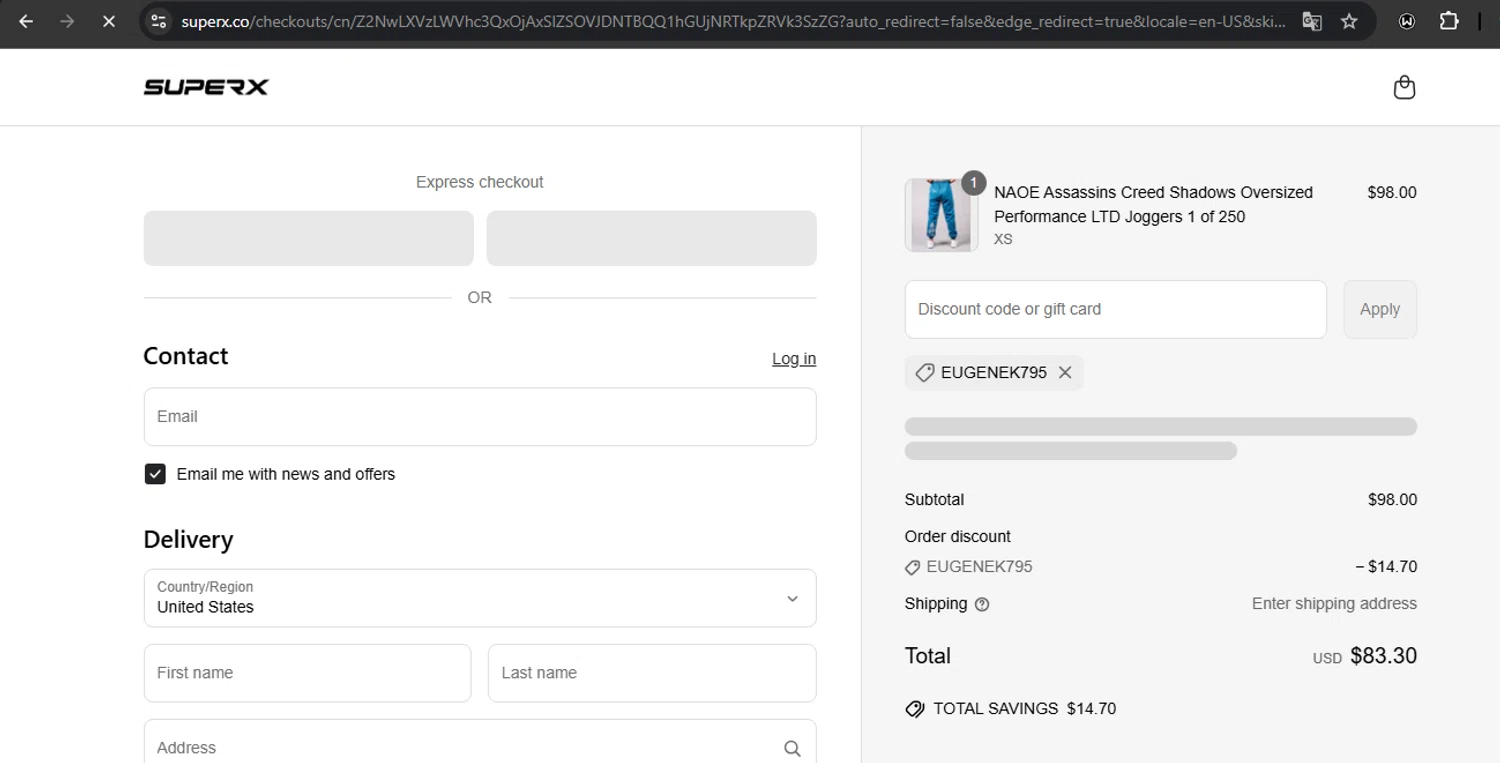Click the XS size label

1003,240
